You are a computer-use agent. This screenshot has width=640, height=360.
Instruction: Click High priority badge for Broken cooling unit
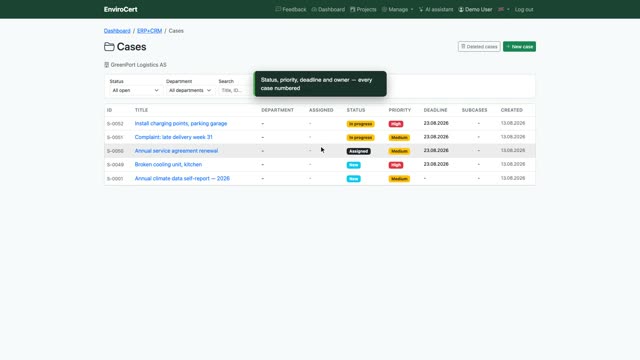click(x=396, y=165)
